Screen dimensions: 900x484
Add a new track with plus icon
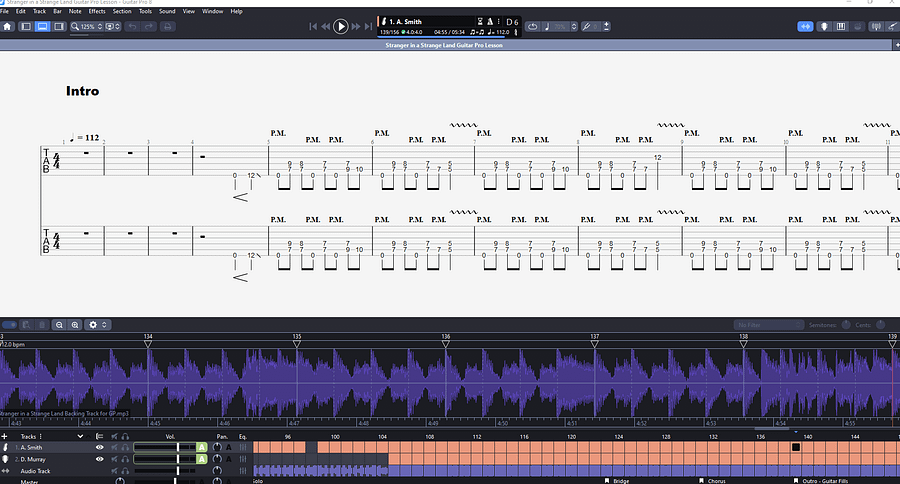click(5, 436)
